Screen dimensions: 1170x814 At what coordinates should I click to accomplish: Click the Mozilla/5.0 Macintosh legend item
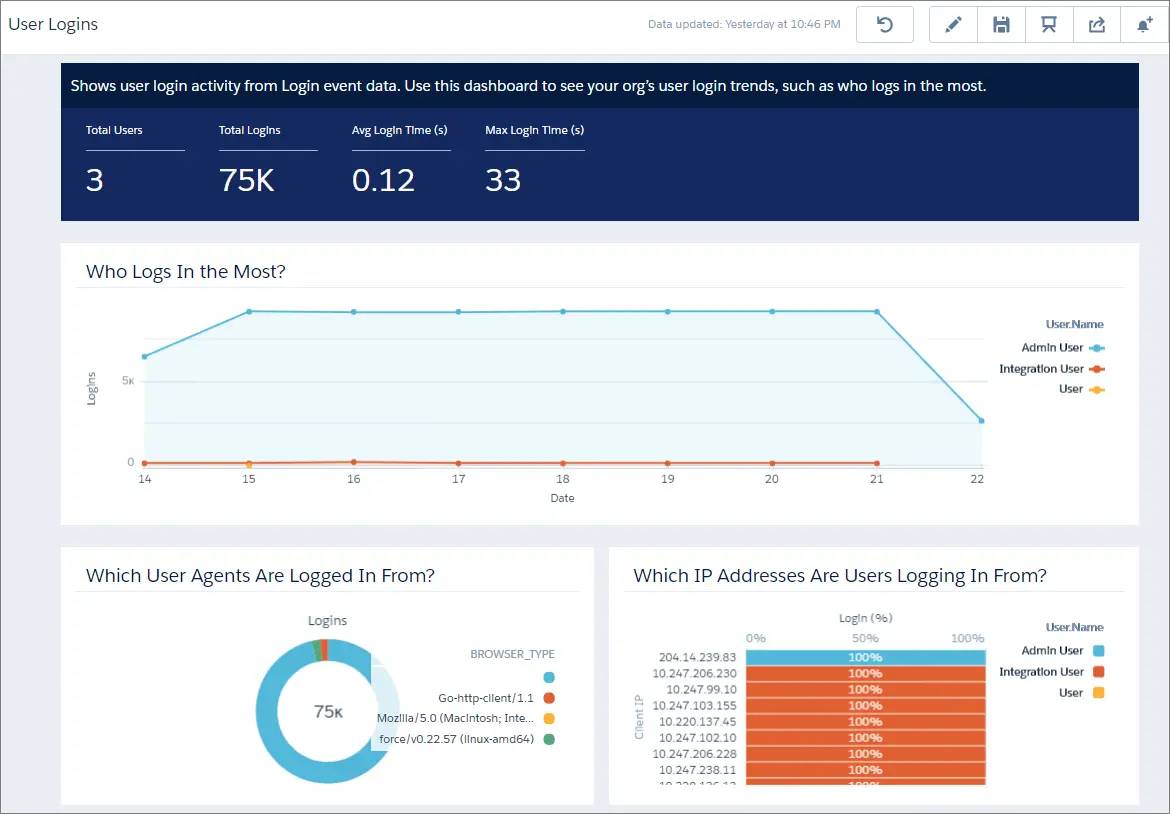click(466, 718)
